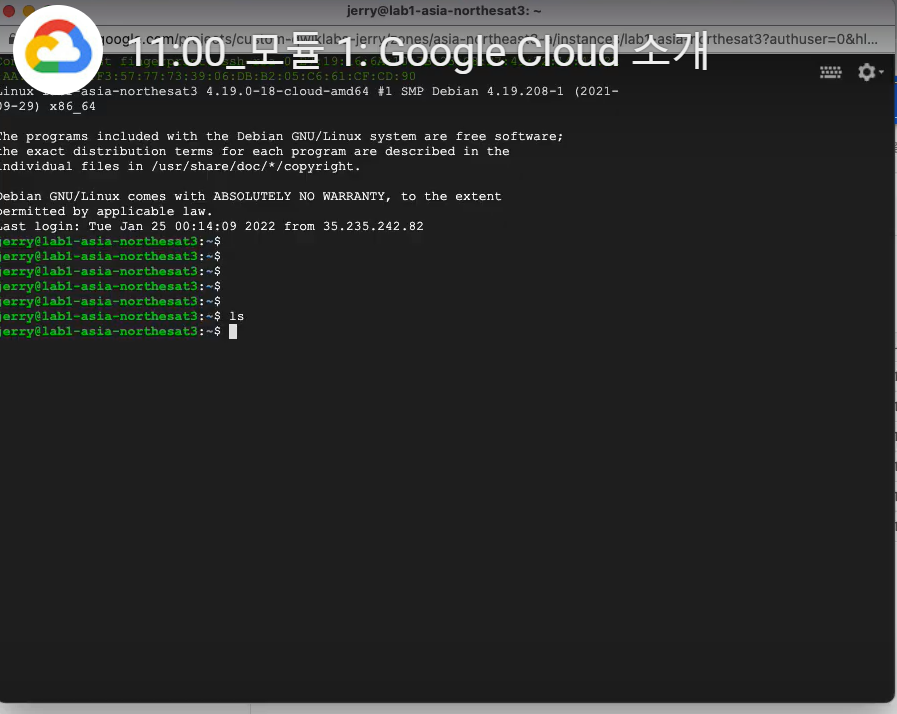Image resolution: width=897 pixels, height=714 pixels.
Task: Click the "permitted by applicable law." line
Action: tap(106, 211)
